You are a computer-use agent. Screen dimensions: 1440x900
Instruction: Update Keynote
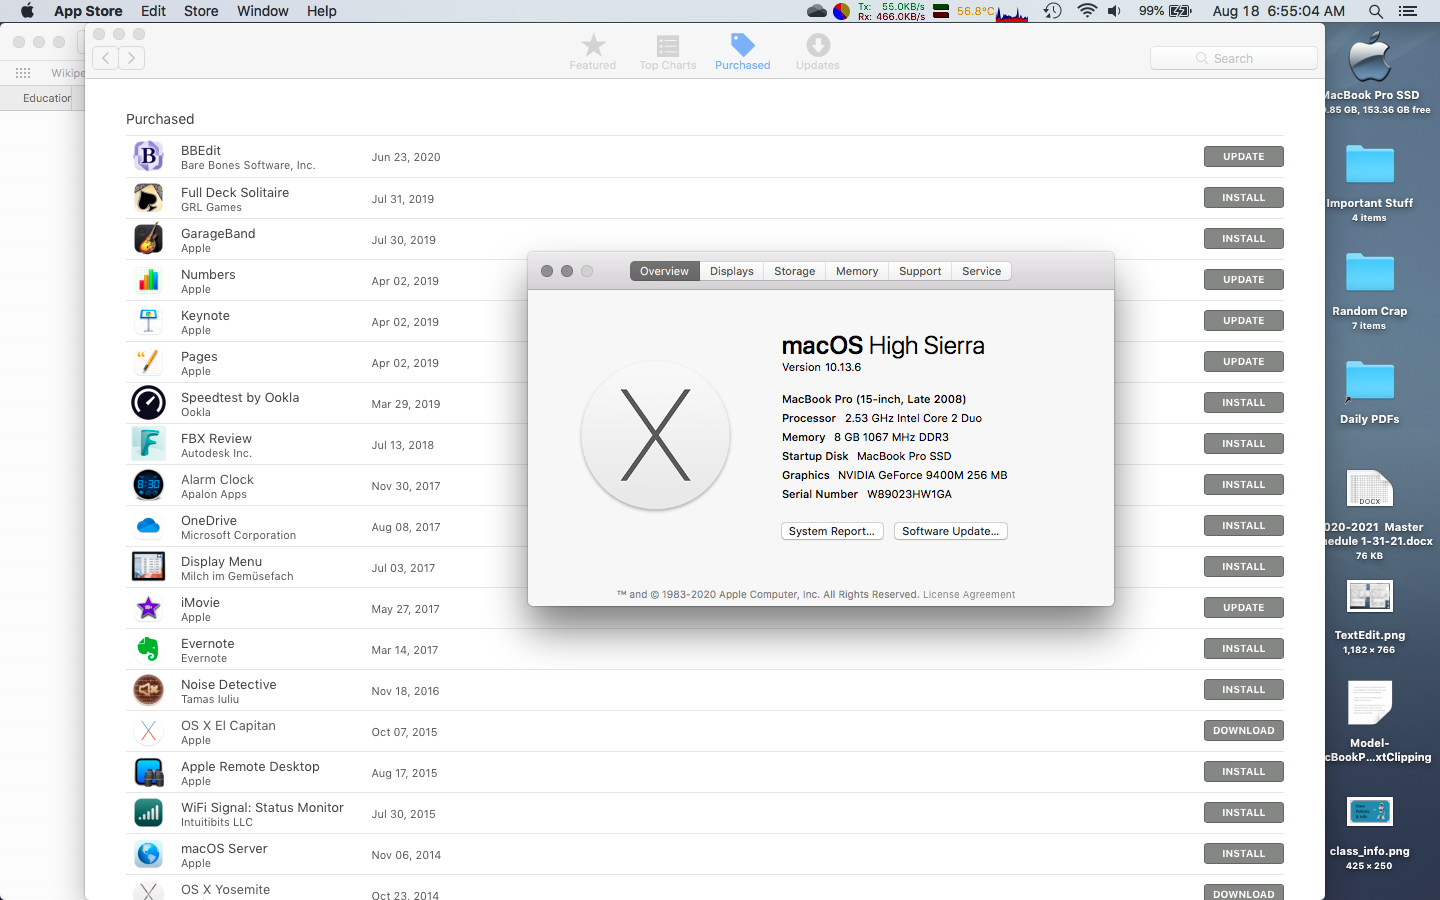click(x=1244, y=321)
